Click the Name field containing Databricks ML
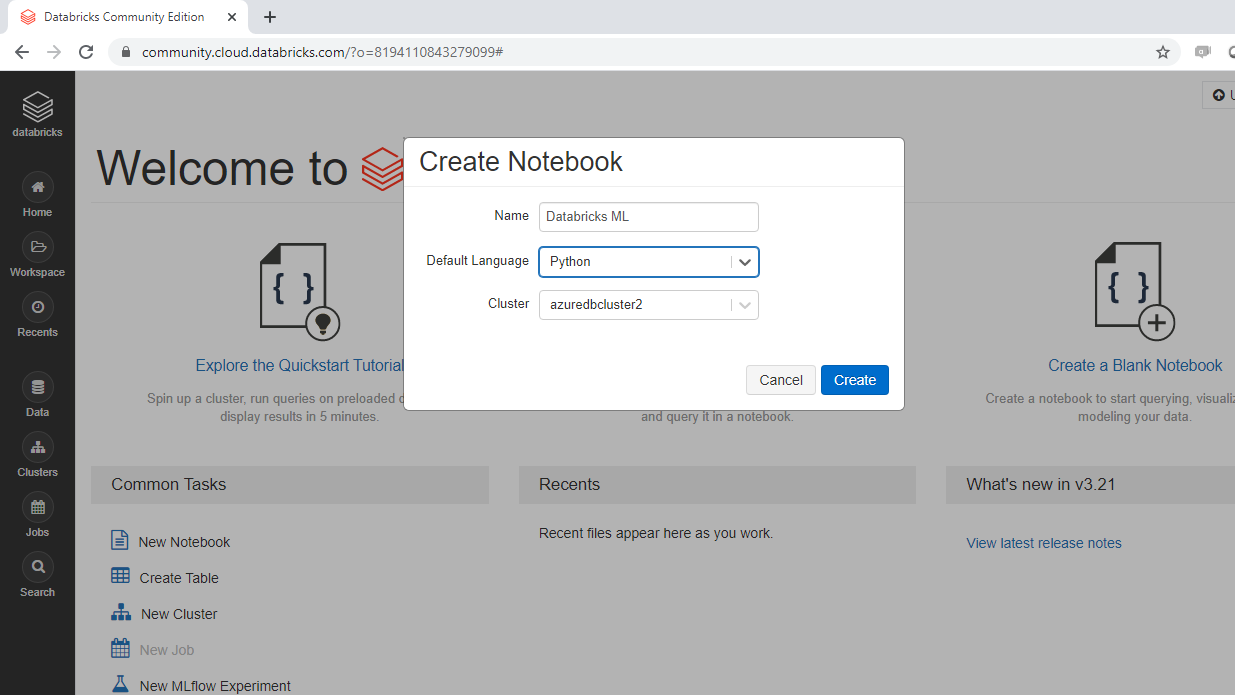The height and width of the screenshot is (695, 1235). tap(649, 216)
